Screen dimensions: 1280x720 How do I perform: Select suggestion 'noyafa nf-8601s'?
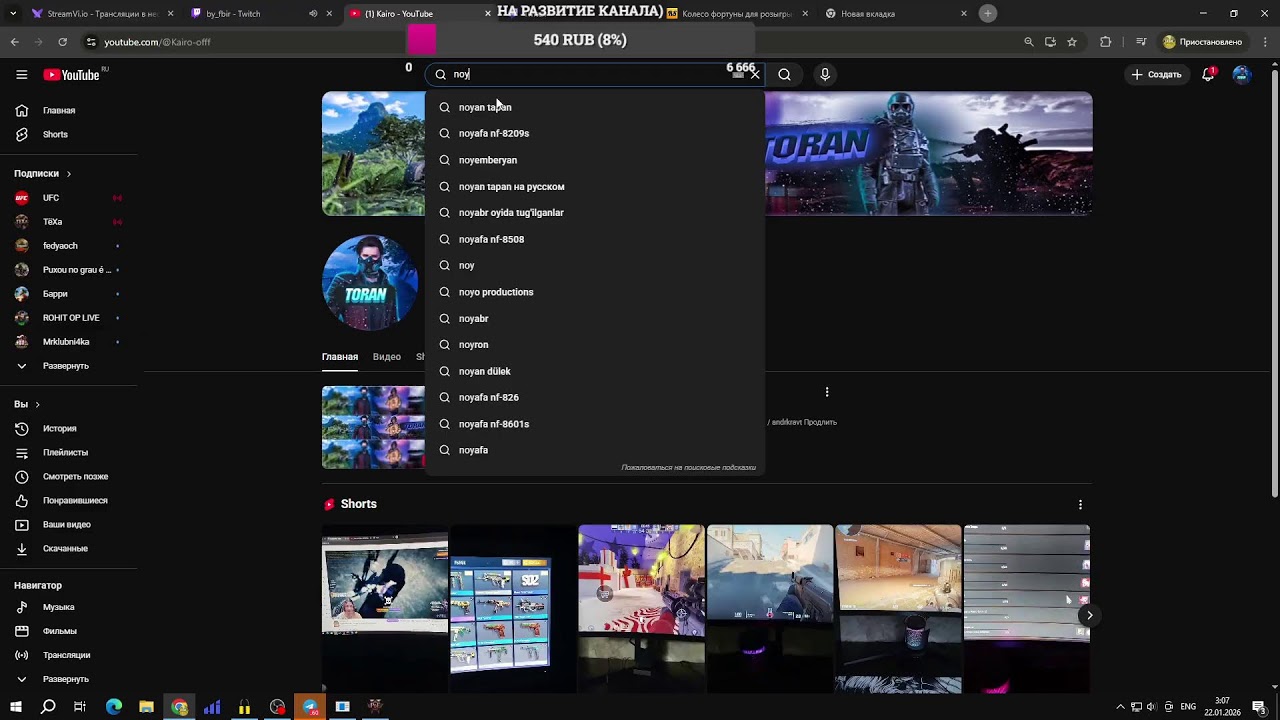pos(595,424)
